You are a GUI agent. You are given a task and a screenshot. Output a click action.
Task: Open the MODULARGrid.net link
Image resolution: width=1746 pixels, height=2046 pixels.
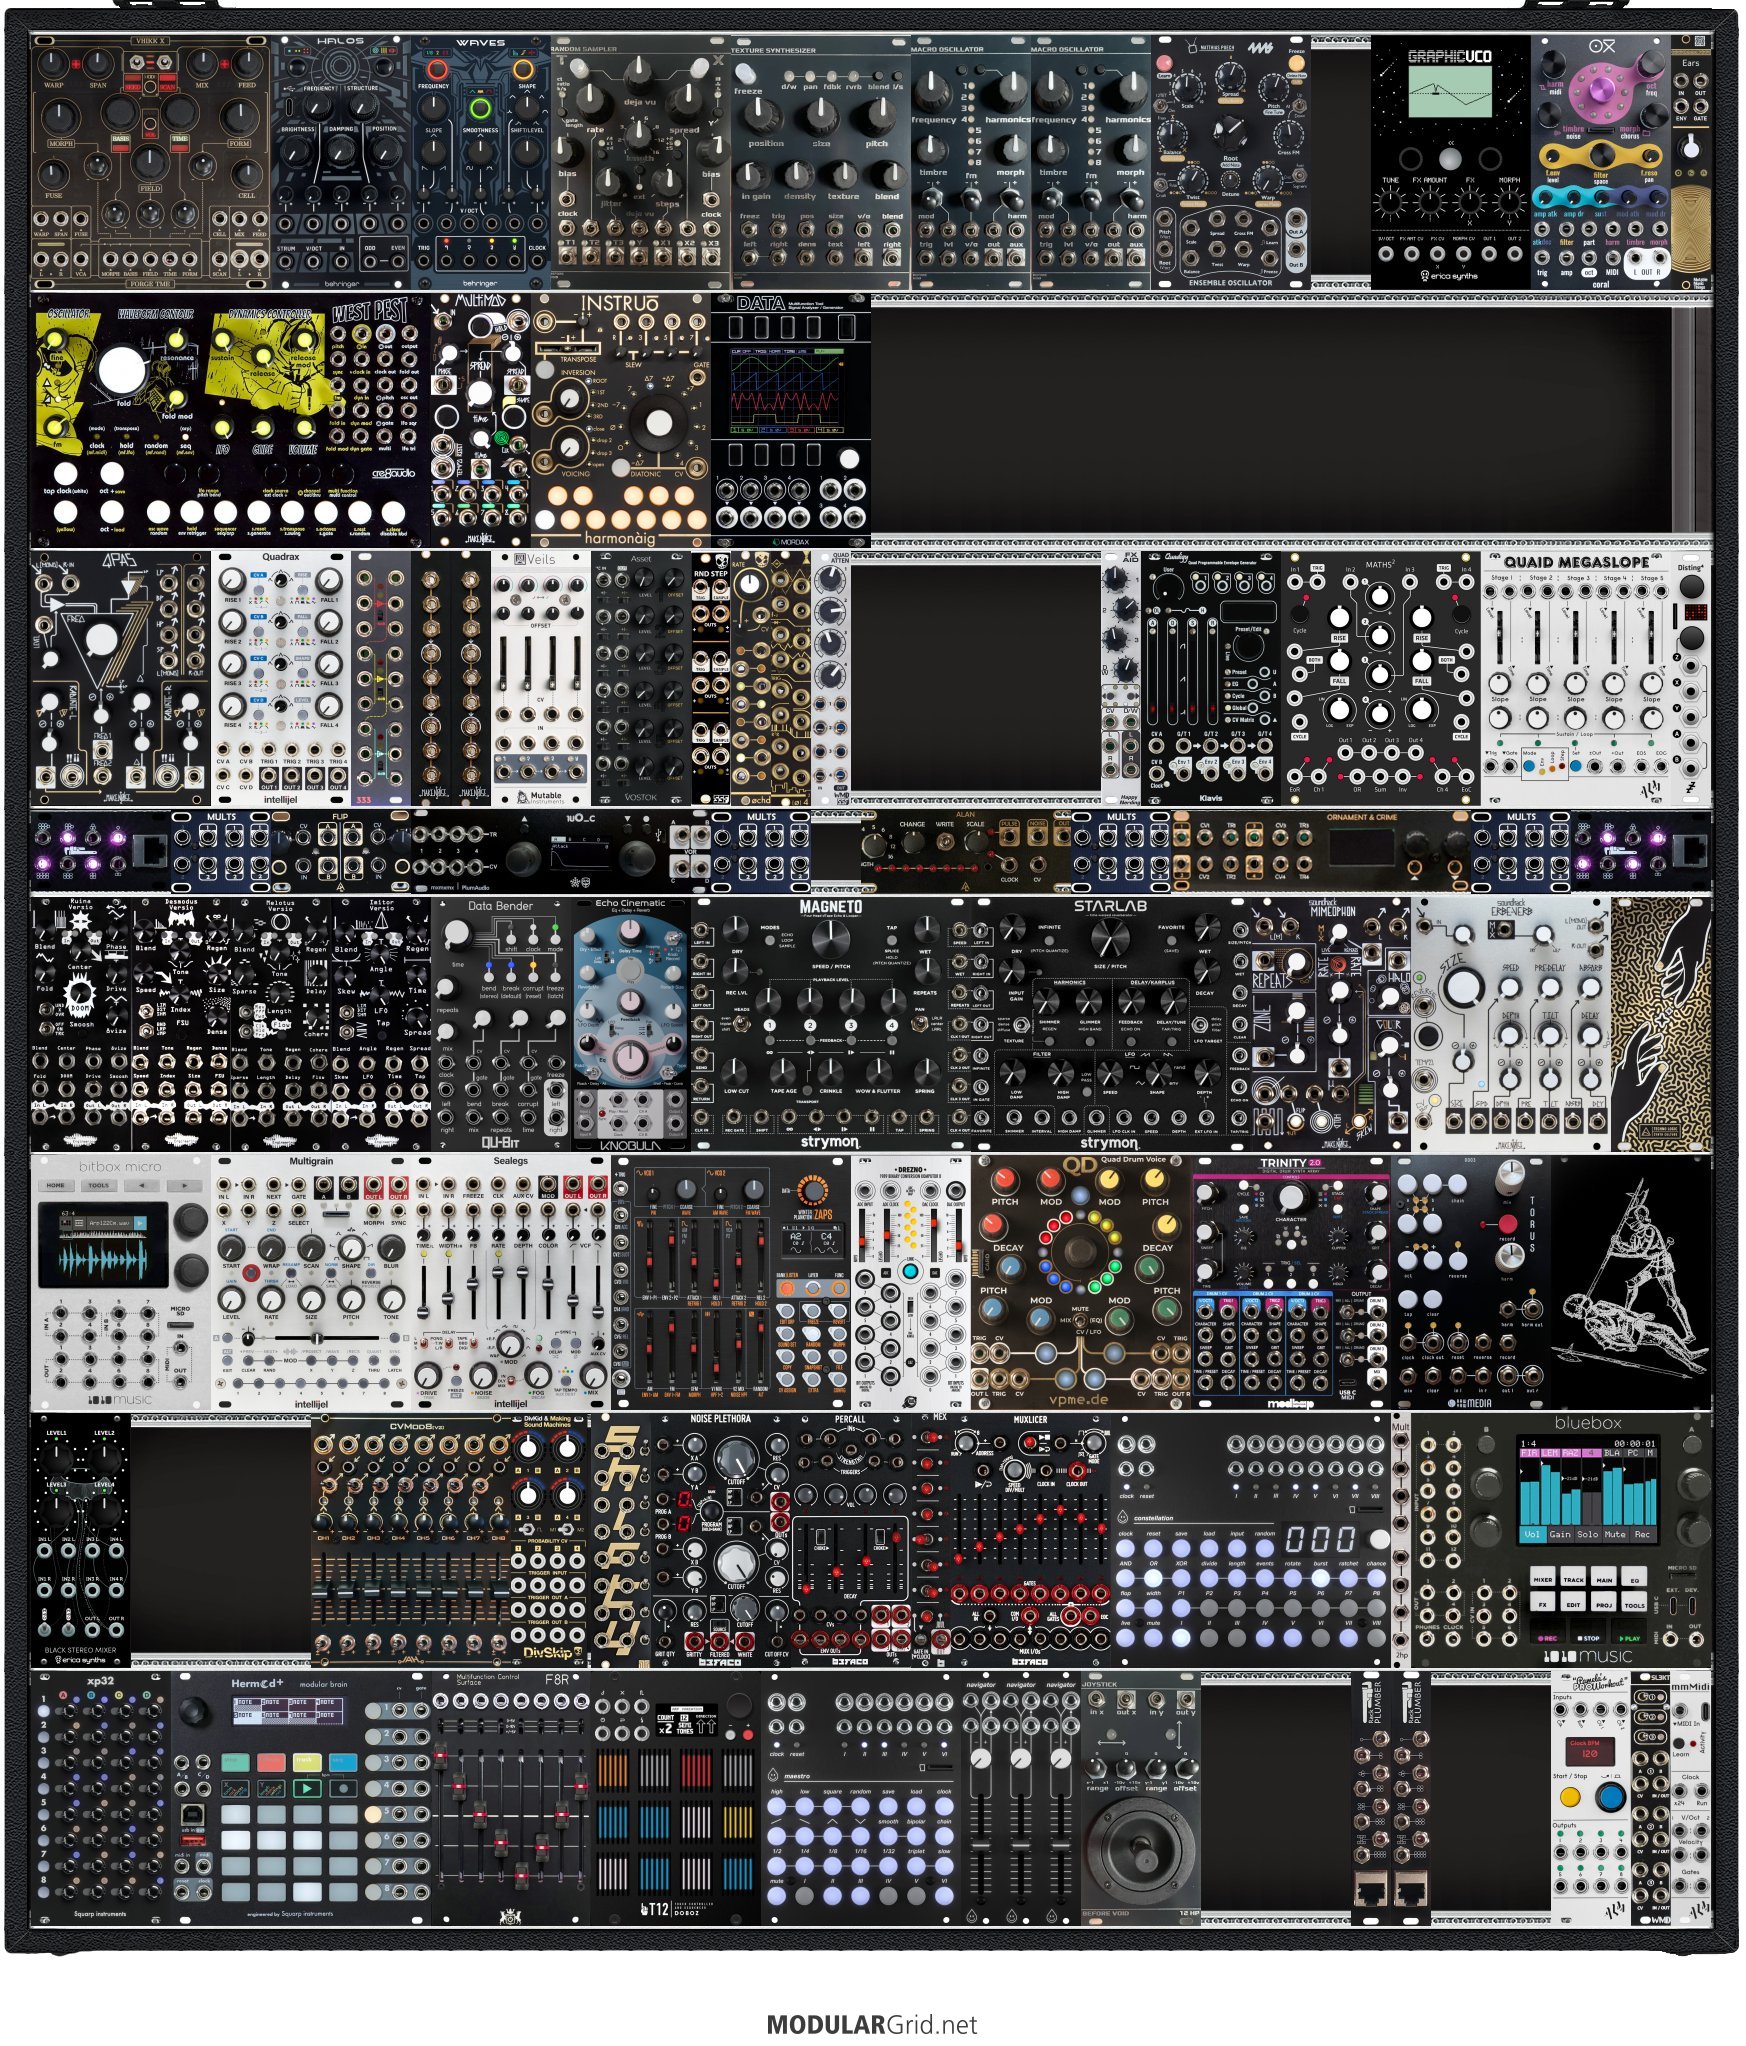click(x=871, y=2024)
